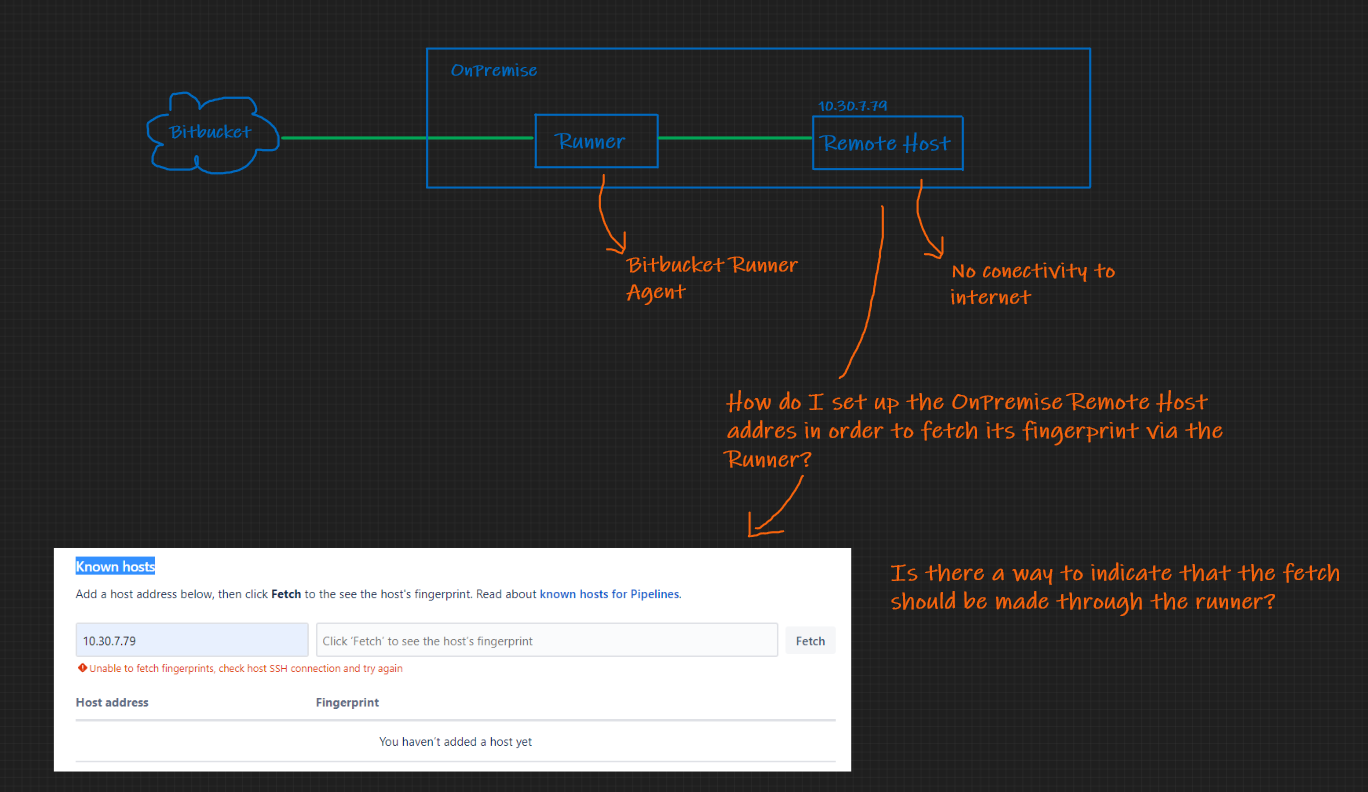This screenshot has height=792, width=1368.
Task: Select the orange question text about fetching through runner
Action: pyautogui.click(x=1115, y=587)
